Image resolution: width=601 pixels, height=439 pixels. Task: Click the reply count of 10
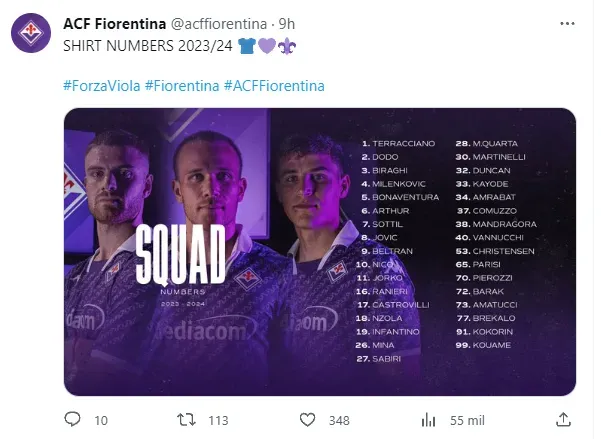(99, 420)
